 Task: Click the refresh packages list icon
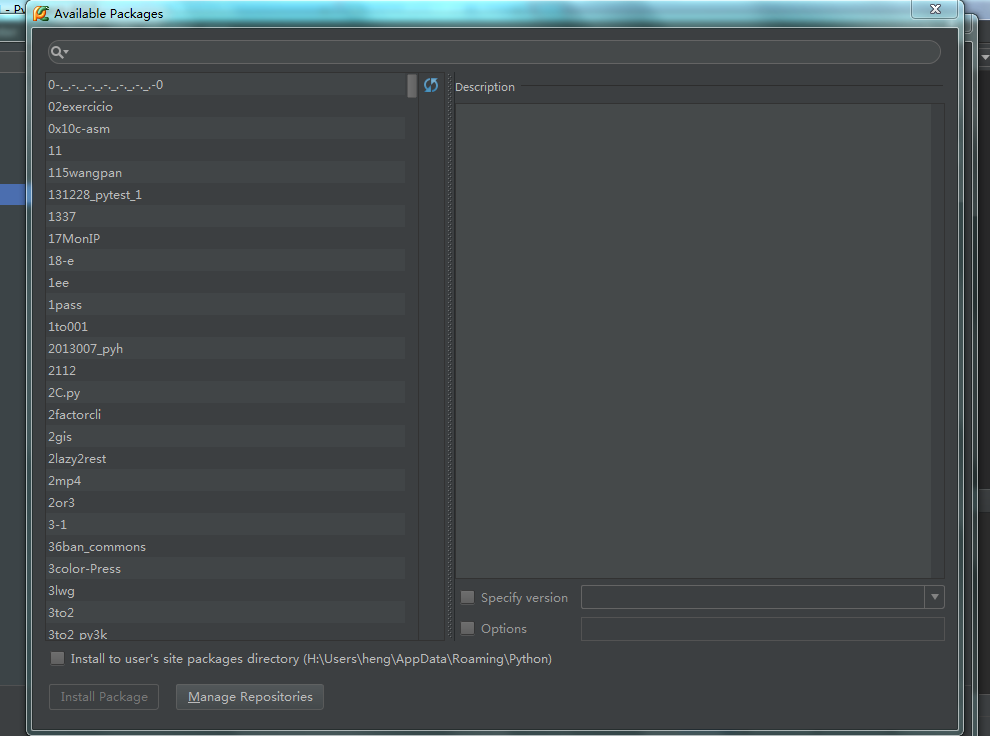tap(431, 85)
